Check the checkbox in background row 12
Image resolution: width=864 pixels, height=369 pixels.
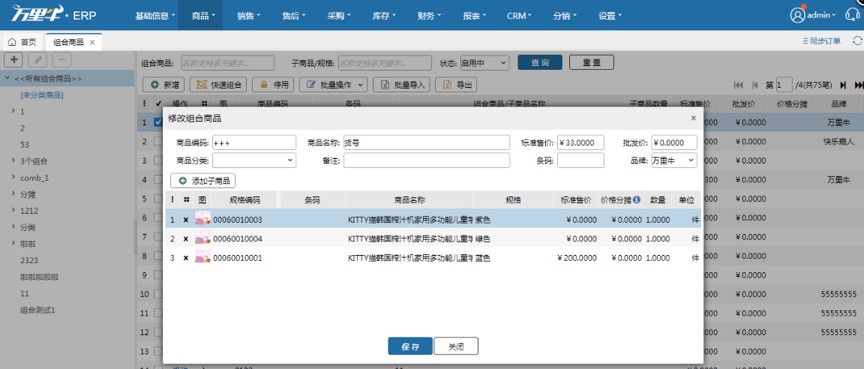[158, 333]
